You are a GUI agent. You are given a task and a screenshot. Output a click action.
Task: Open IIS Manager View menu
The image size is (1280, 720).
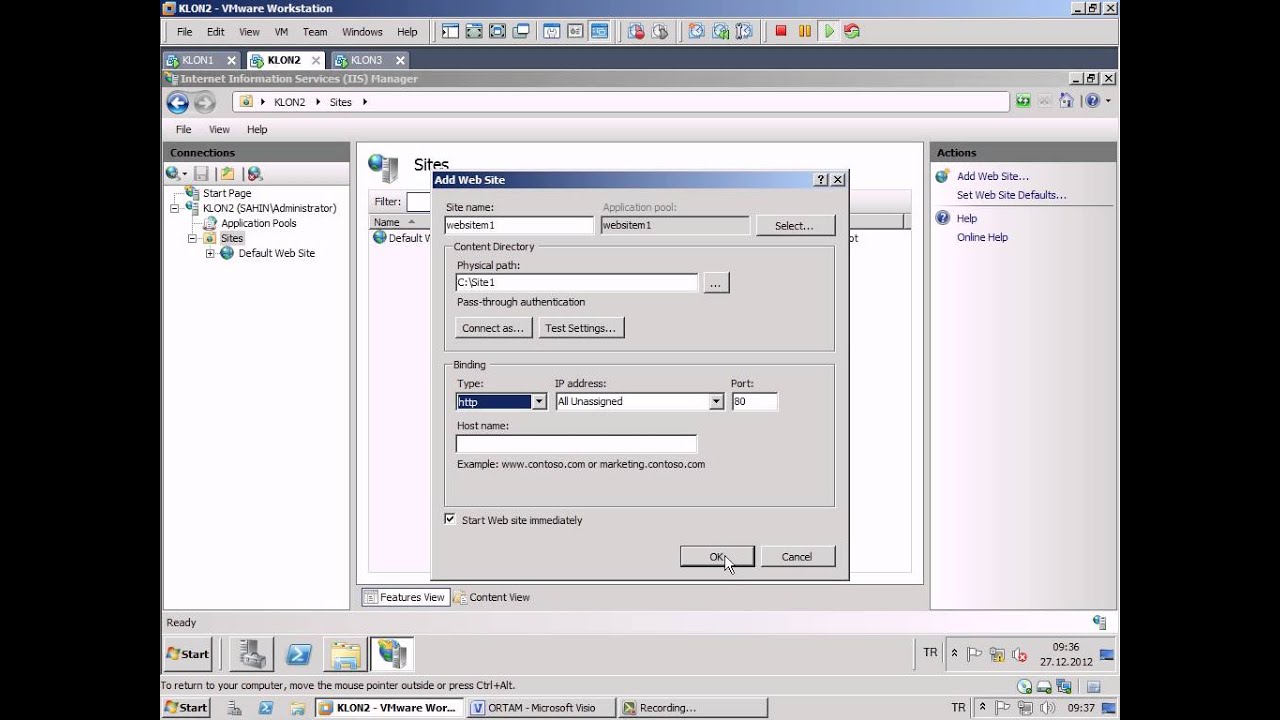click(219, 129)
